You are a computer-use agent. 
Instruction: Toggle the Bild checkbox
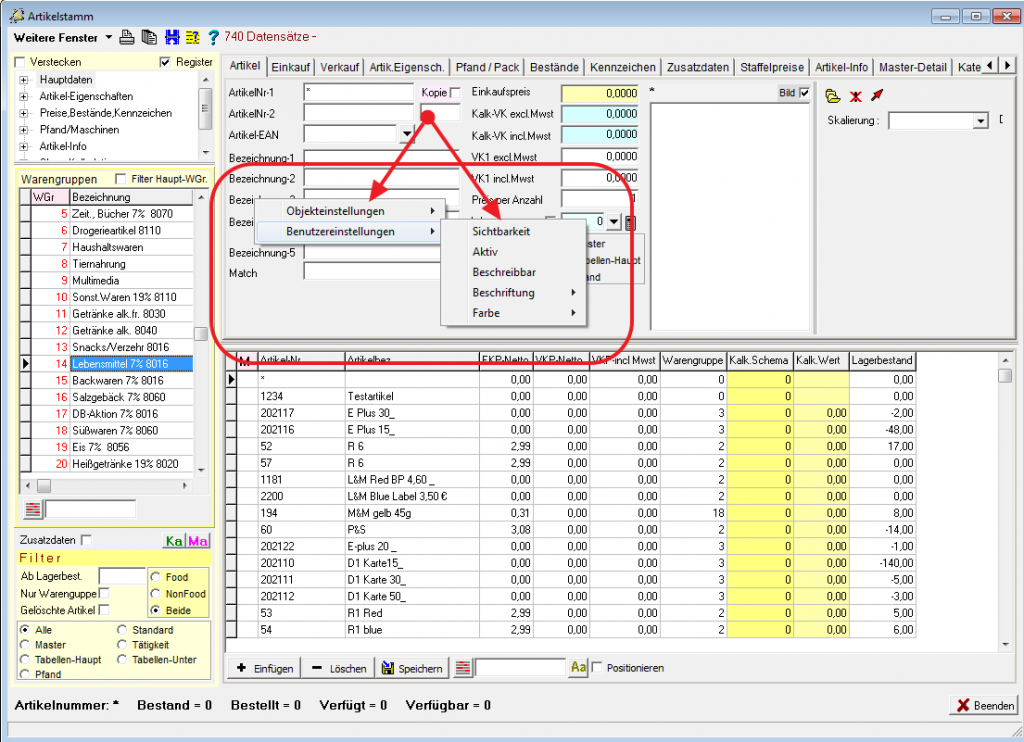805,93
